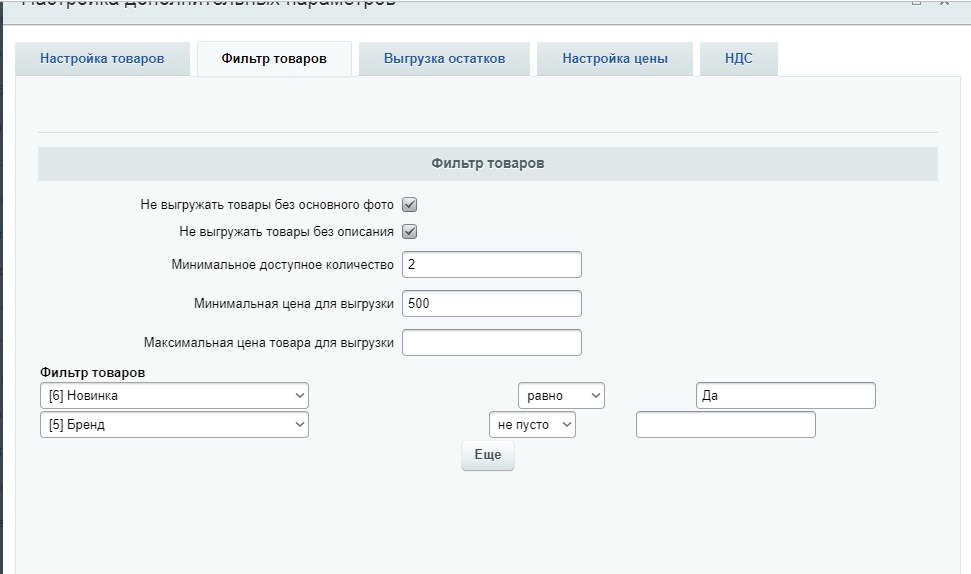Click the 'Минимальная цена для выгрузки' field

(491, 304)
